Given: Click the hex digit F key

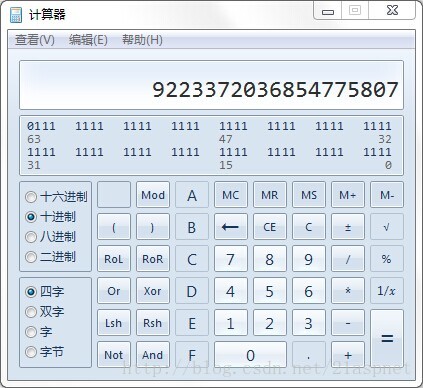Looking at the screenshot, I should coord(192,355).
